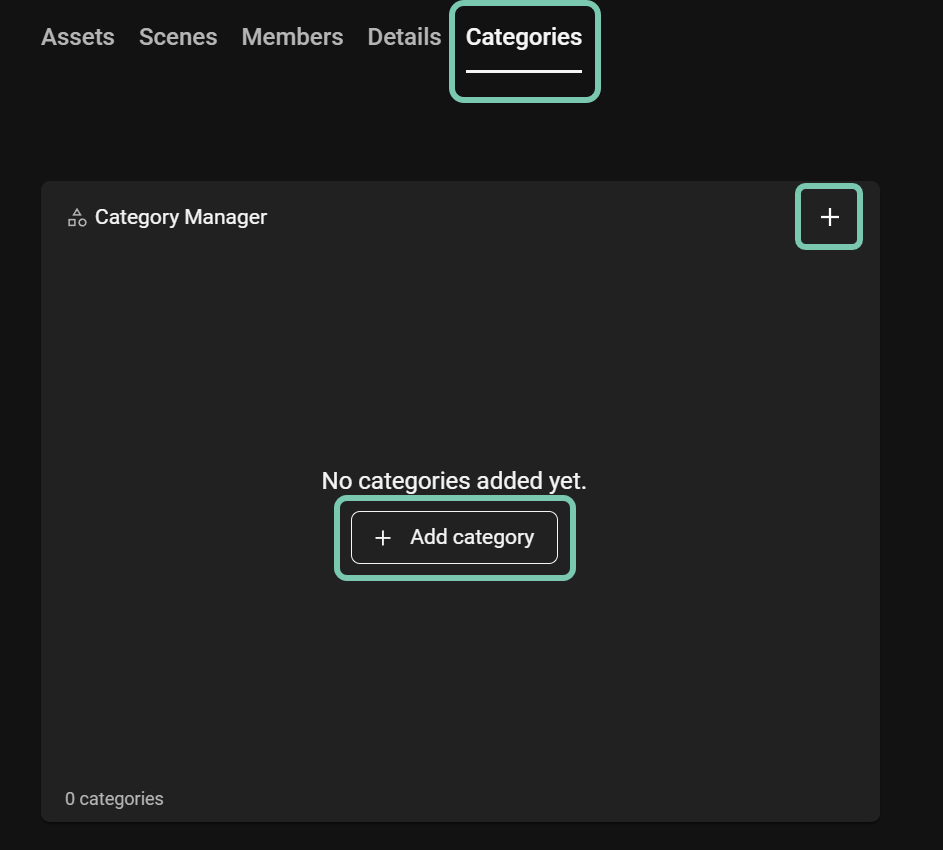Open the Assets tab
Screen dimensions: 943x850
(x=78, y=37)
